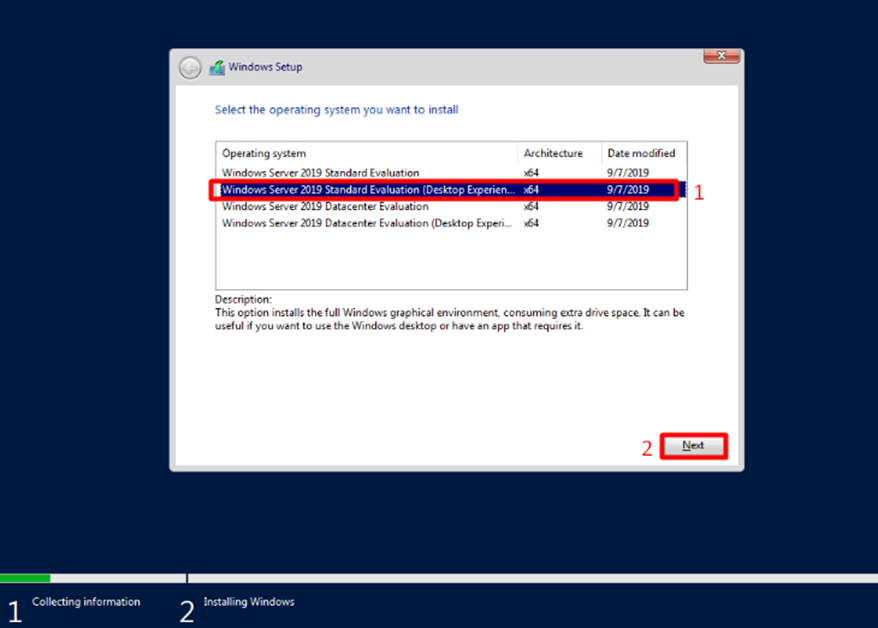
Task: Click the Windows Setup title bar icon
Action: click(x=217, y=67)
